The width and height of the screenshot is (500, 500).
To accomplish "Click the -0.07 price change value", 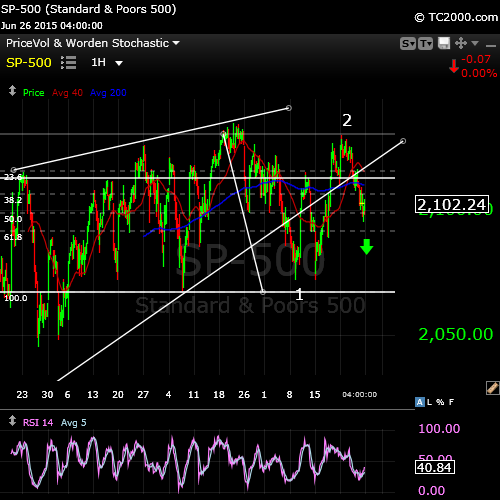I will tap(476, 59).
